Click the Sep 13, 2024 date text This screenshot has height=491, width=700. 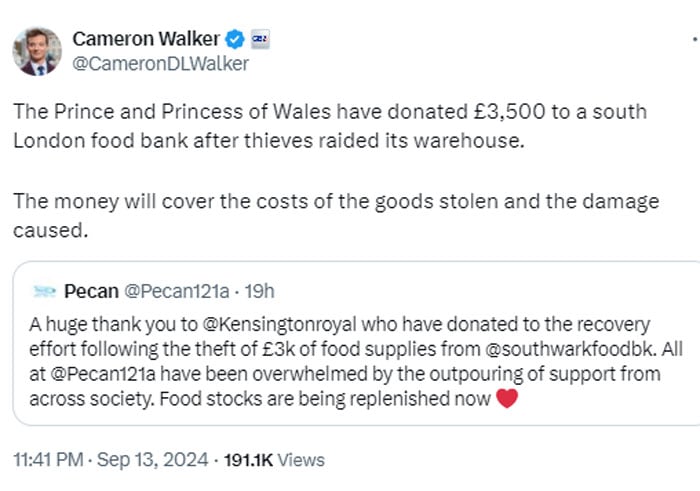coord(153,460)
